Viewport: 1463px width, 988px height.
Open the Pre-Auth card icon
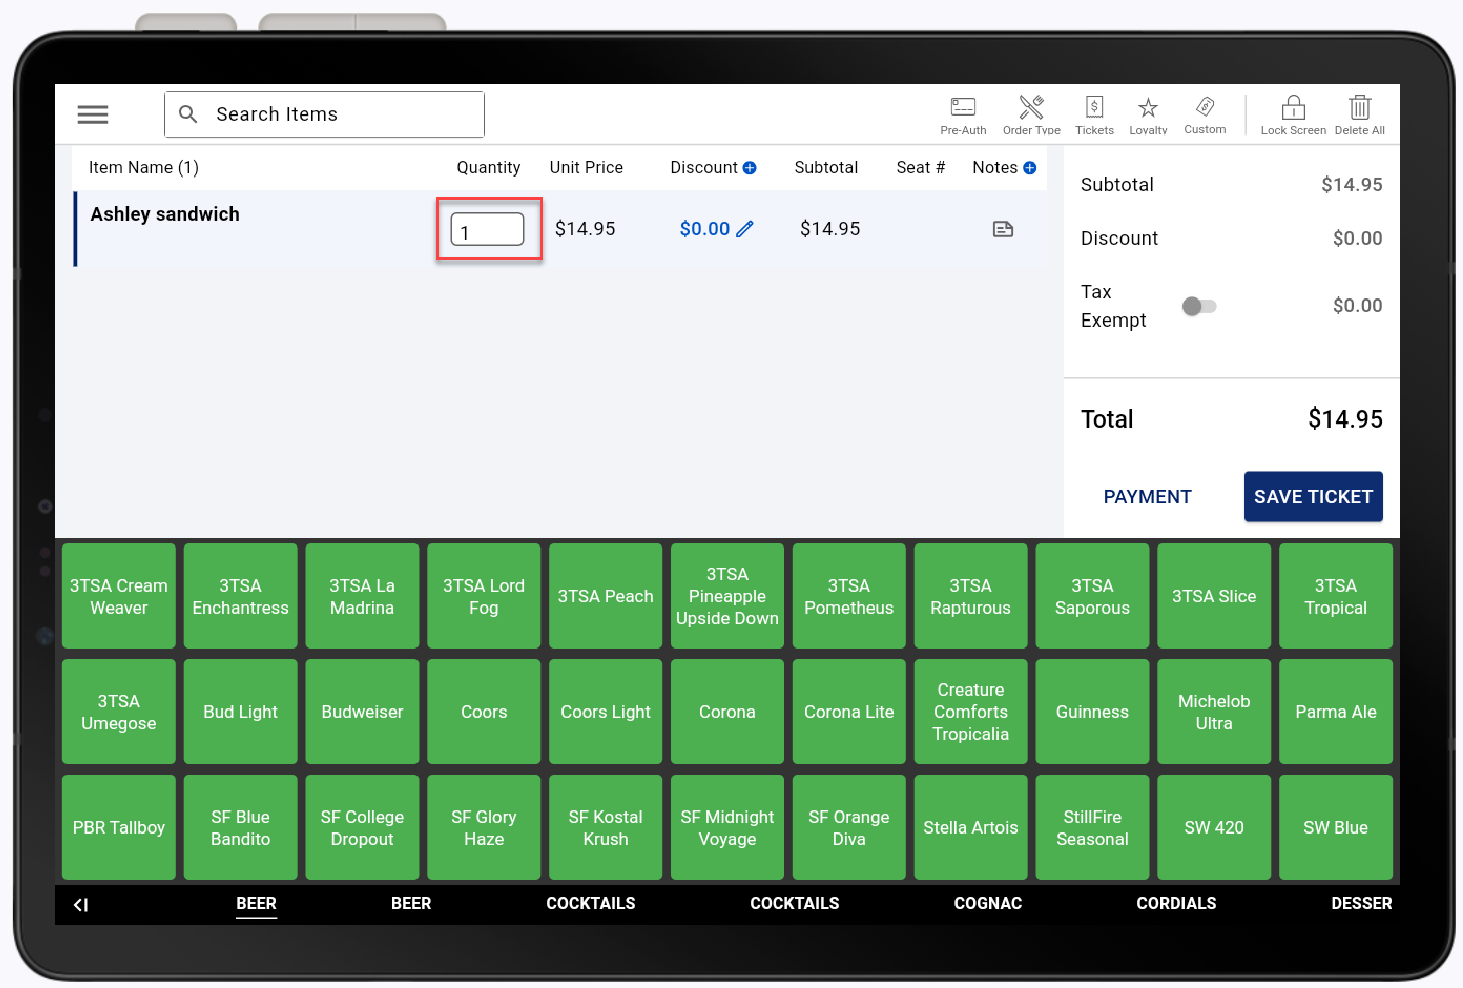962,108
